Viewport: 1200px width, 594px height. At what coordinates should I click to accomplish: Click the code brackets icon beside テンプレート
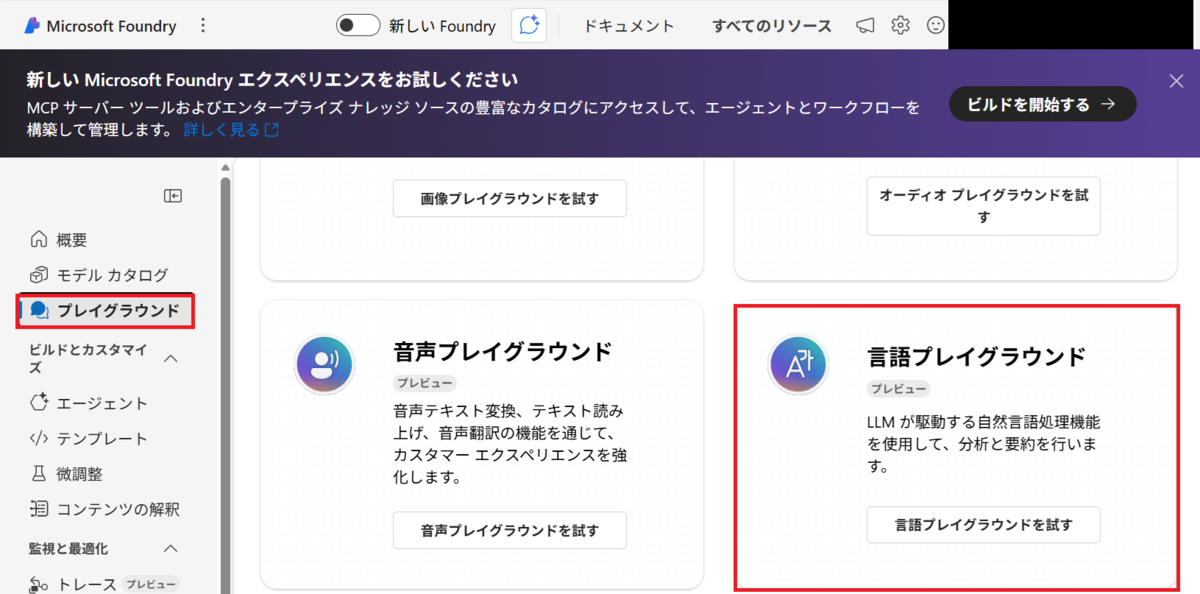tap(39, 439)
